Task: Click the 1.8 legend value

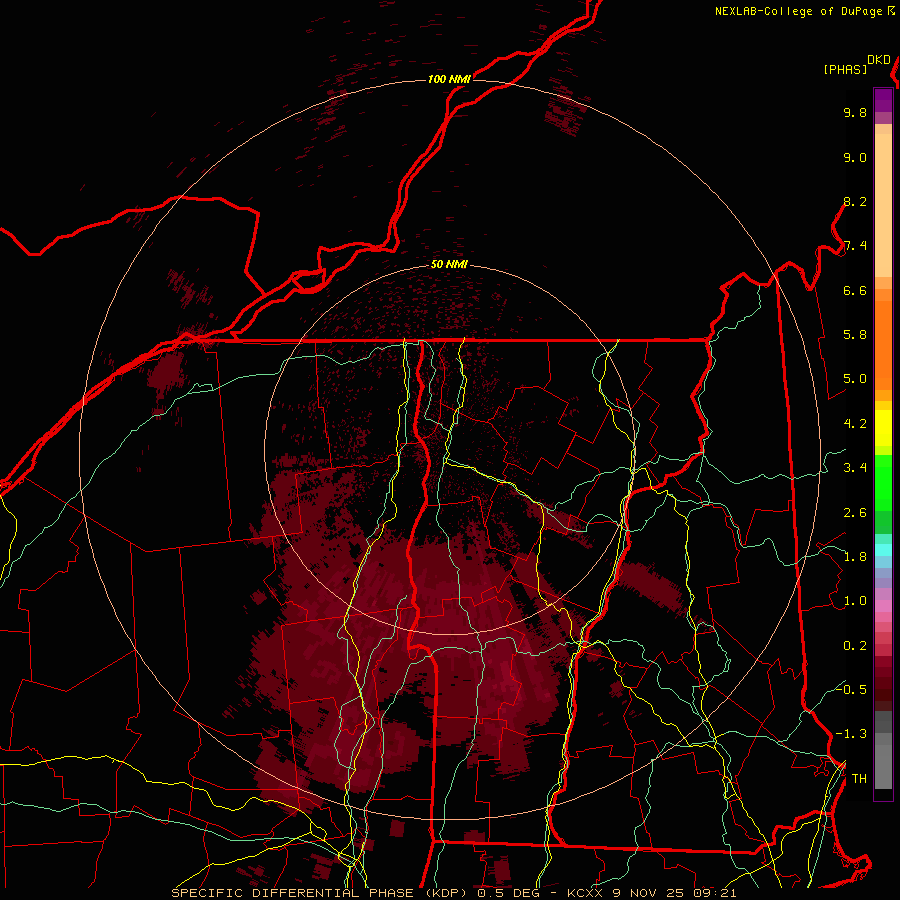Action: 855,557
